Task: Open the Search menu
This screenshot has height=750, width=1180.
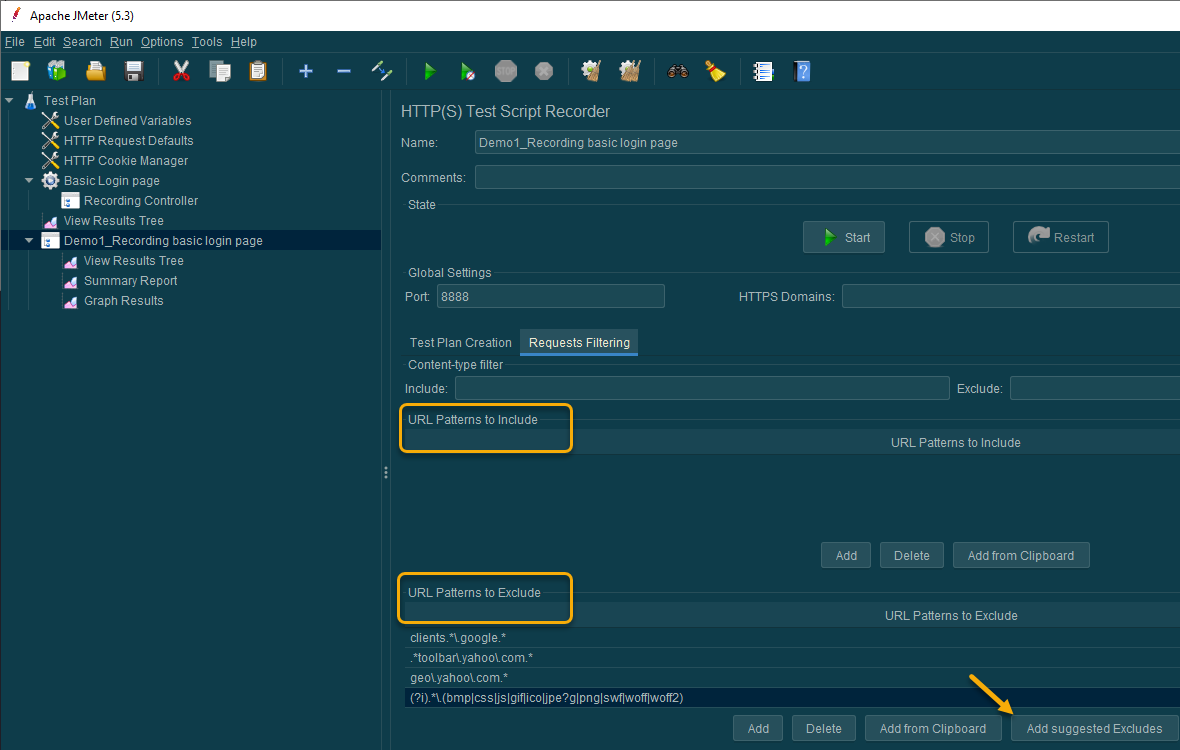Action: click(82, 42)
